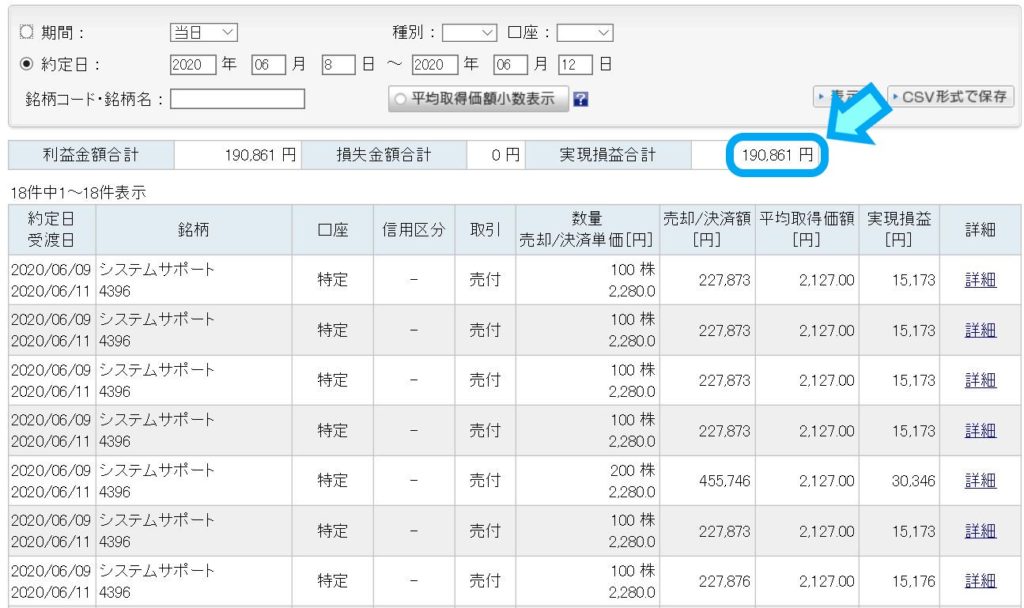Select the 期間 radio button

(x=26, y=31)
